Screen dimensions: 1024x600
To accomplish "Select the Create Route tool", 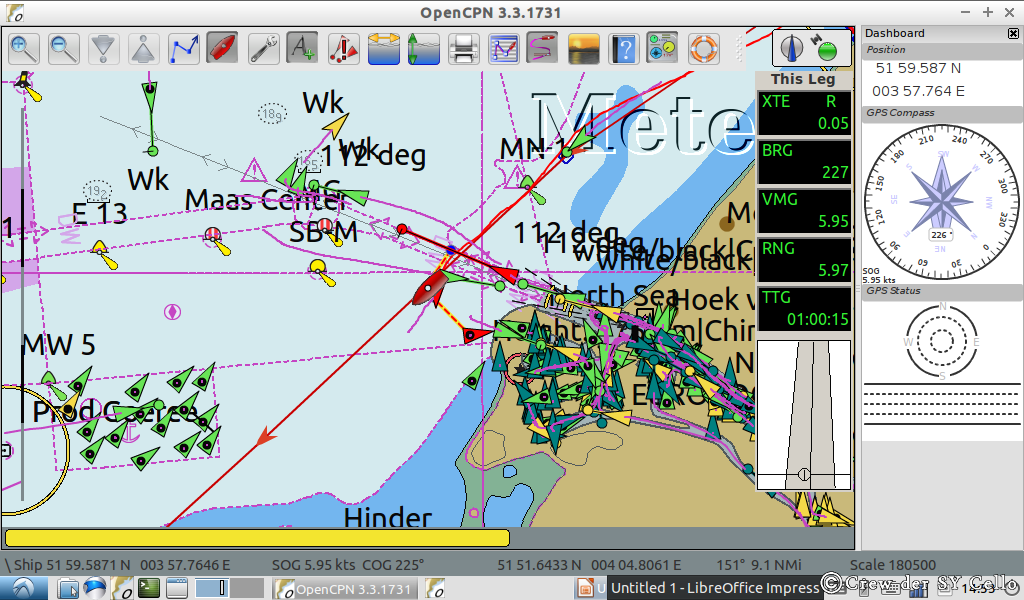I will pos(184,47).
